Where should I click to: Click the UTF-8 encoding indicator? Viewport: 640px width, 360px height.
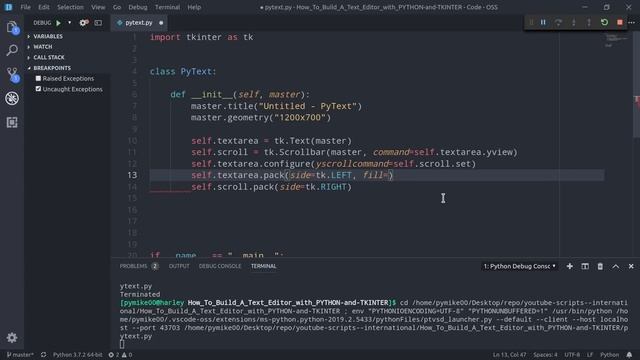(572, 355)
